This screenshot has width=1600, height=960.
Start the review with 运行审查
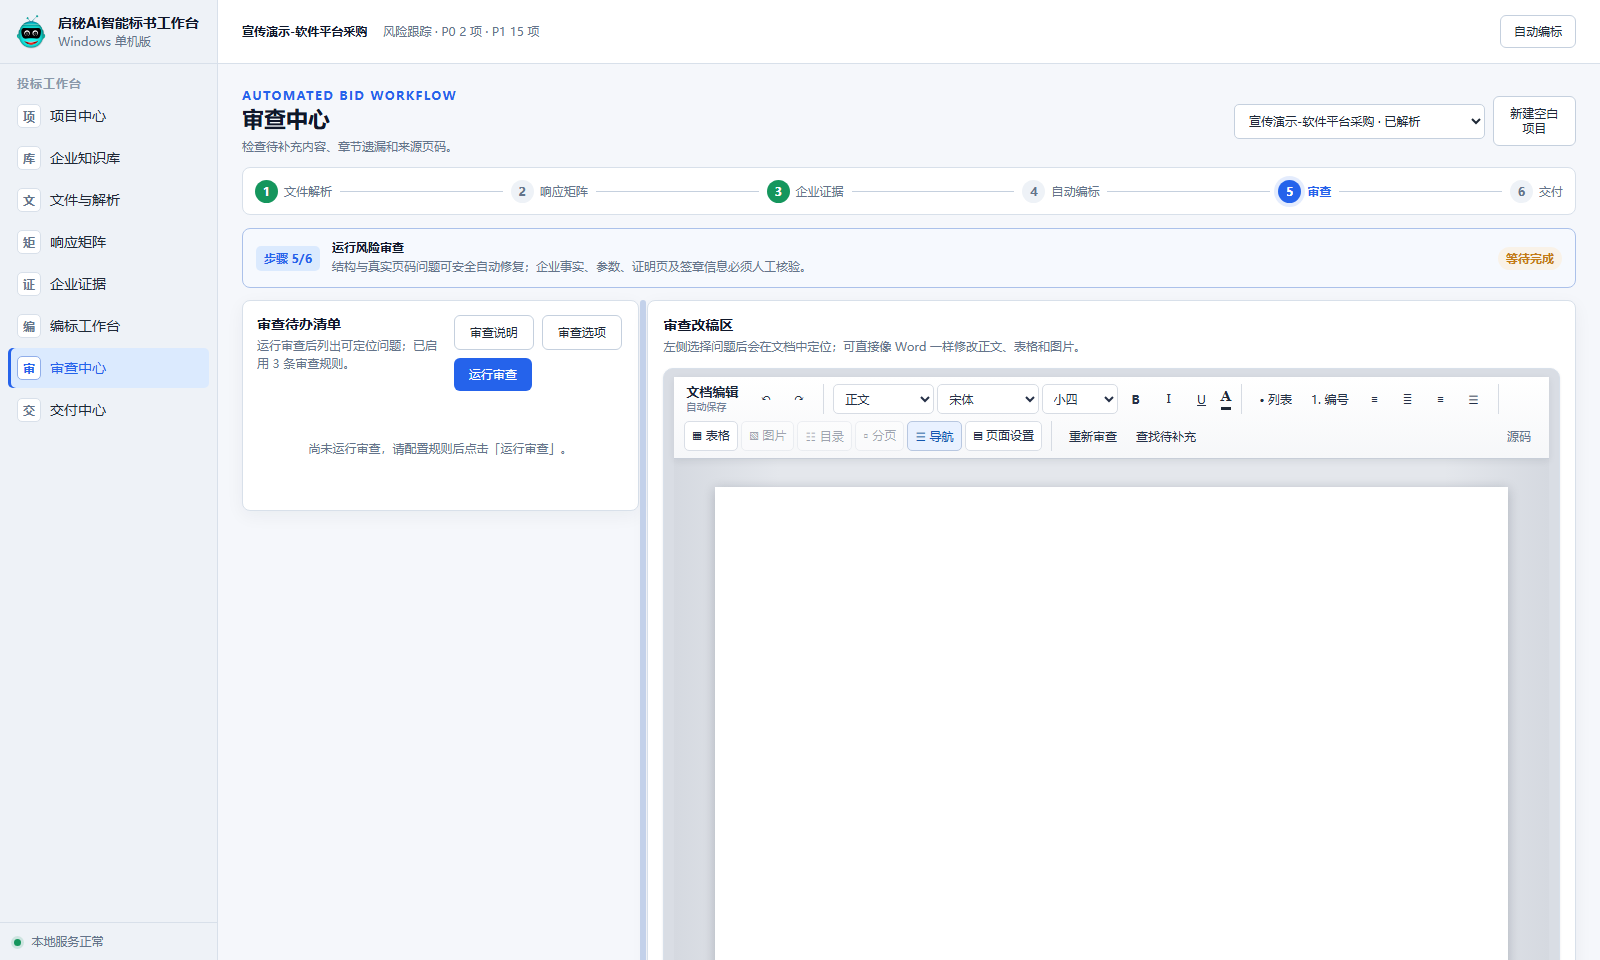click(493, 375)
